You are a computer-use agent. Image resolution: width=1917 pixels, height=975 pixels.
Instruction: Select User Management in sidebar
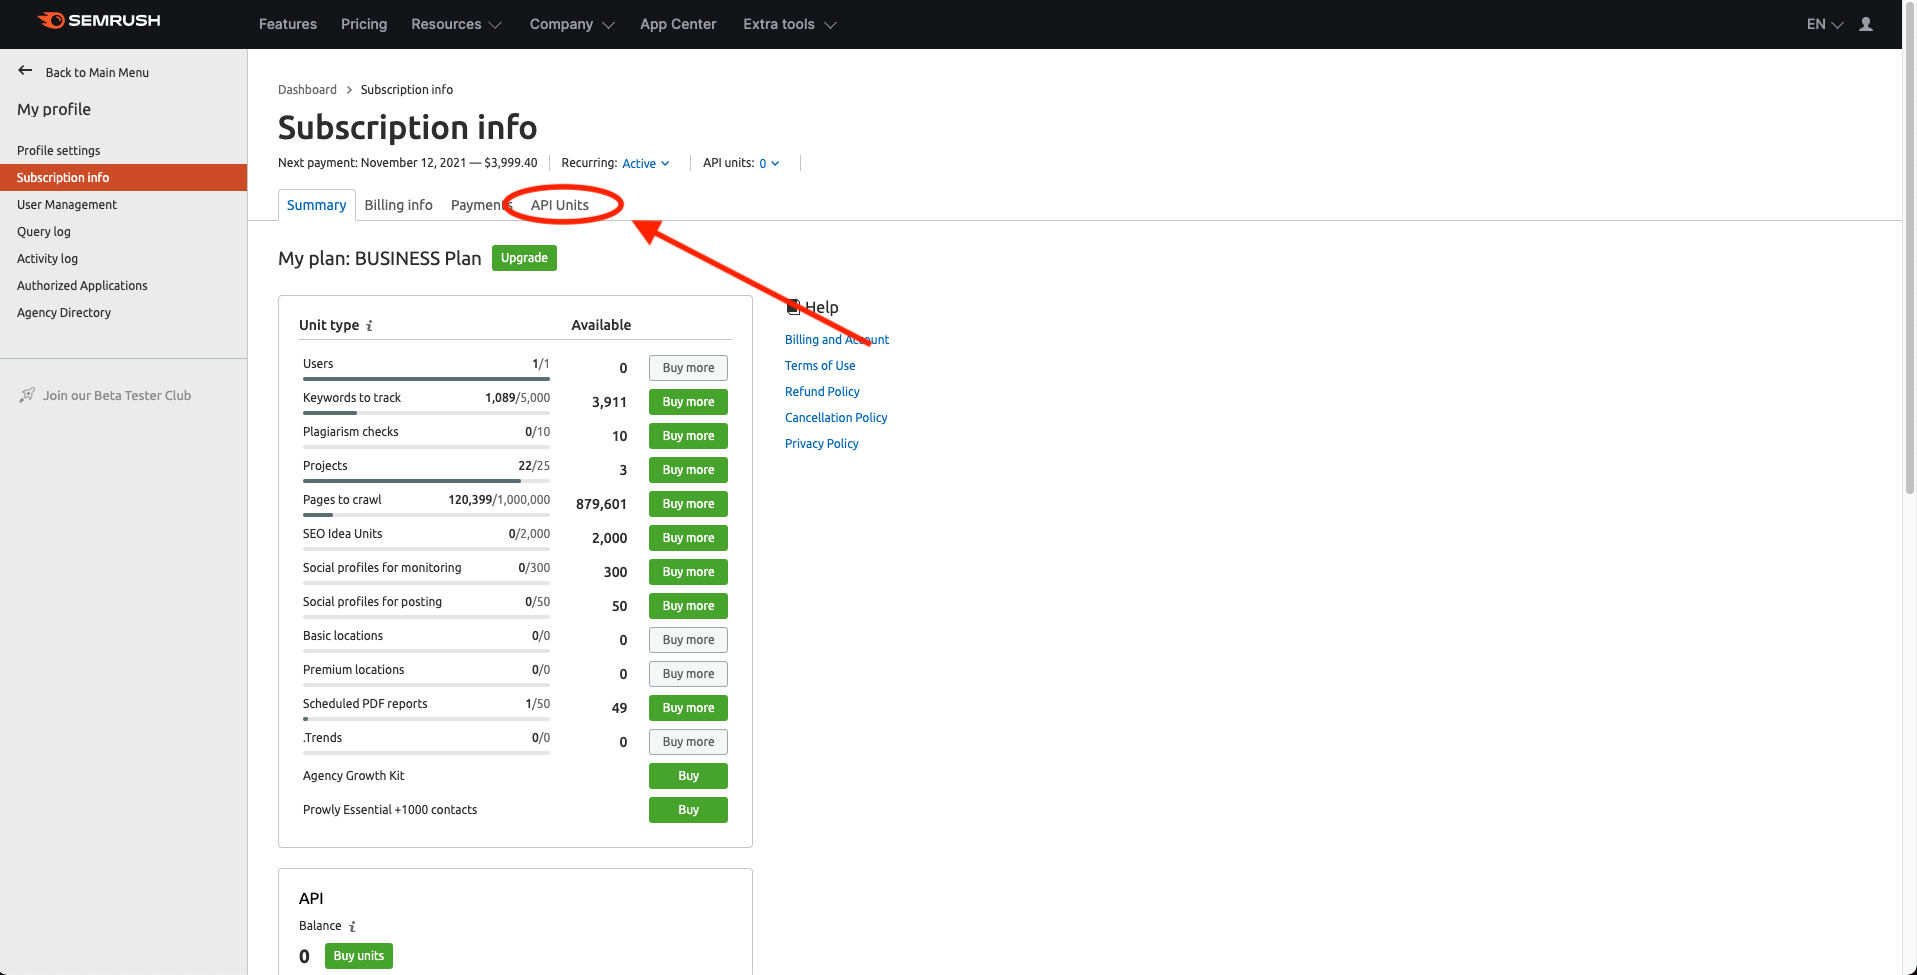(x=67, y=205)
